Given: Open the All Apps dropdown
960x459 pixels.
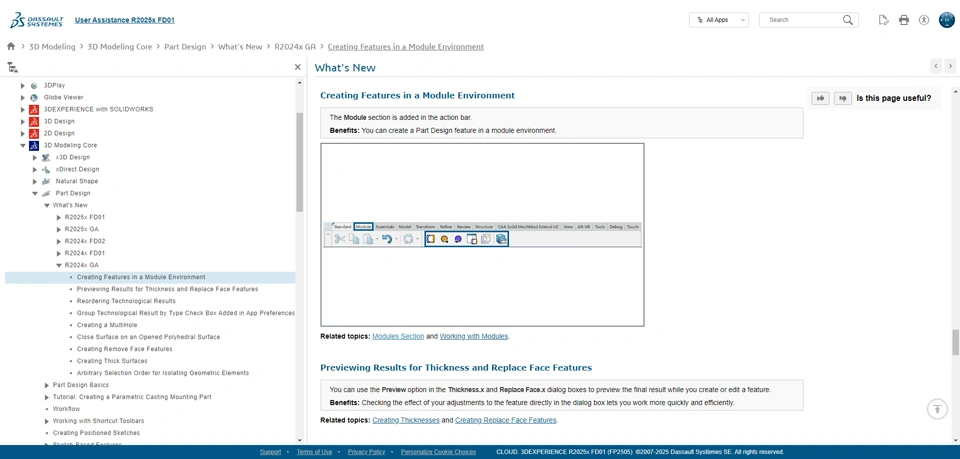Looking at the screenshot, I should (x=719, y=20).
